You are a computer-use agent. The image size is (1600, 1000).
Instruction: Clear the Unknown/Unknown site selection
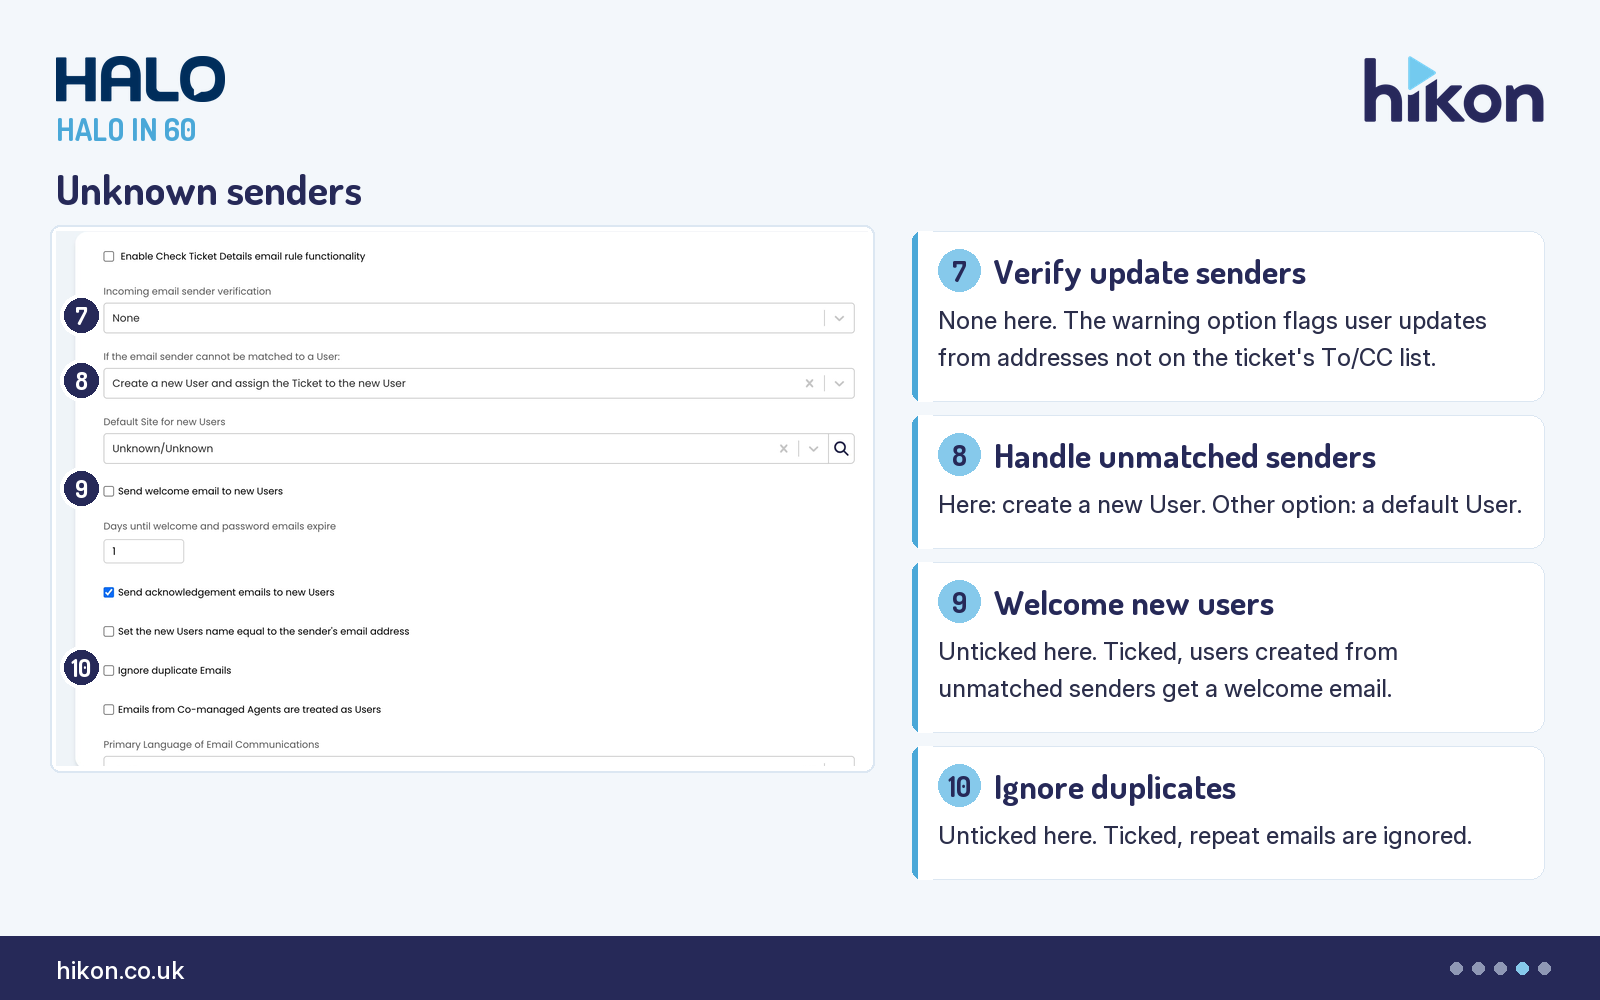[x=783, y=448]
